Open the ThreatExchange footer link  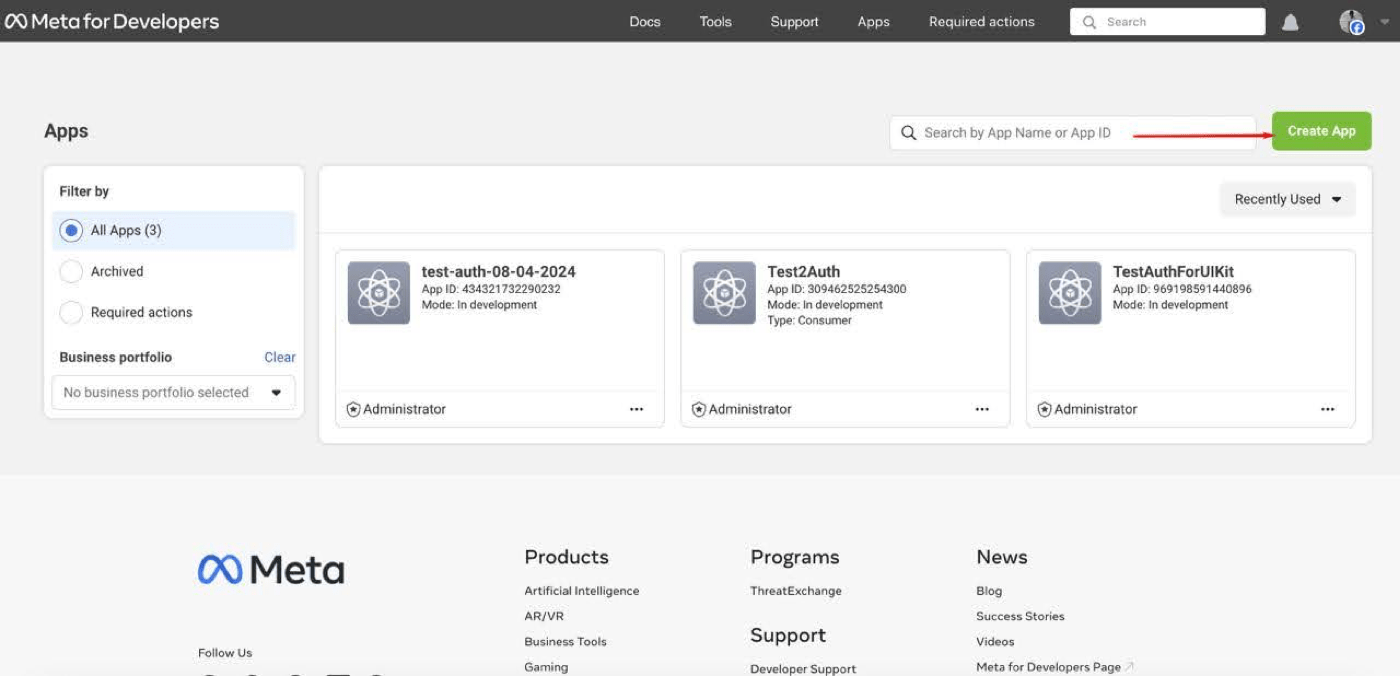click(796, 591)
